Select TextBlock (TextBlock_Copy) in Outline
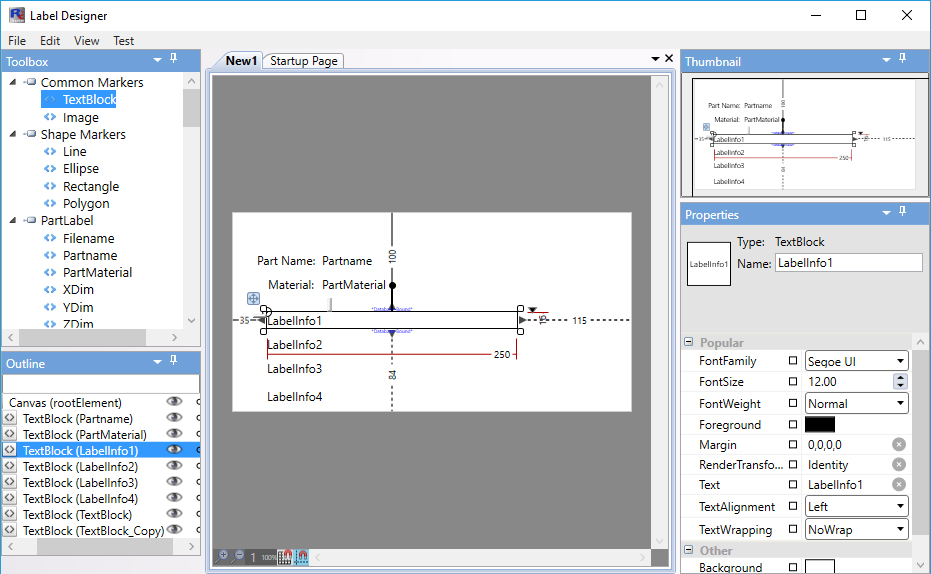 (x=93, y=531)
